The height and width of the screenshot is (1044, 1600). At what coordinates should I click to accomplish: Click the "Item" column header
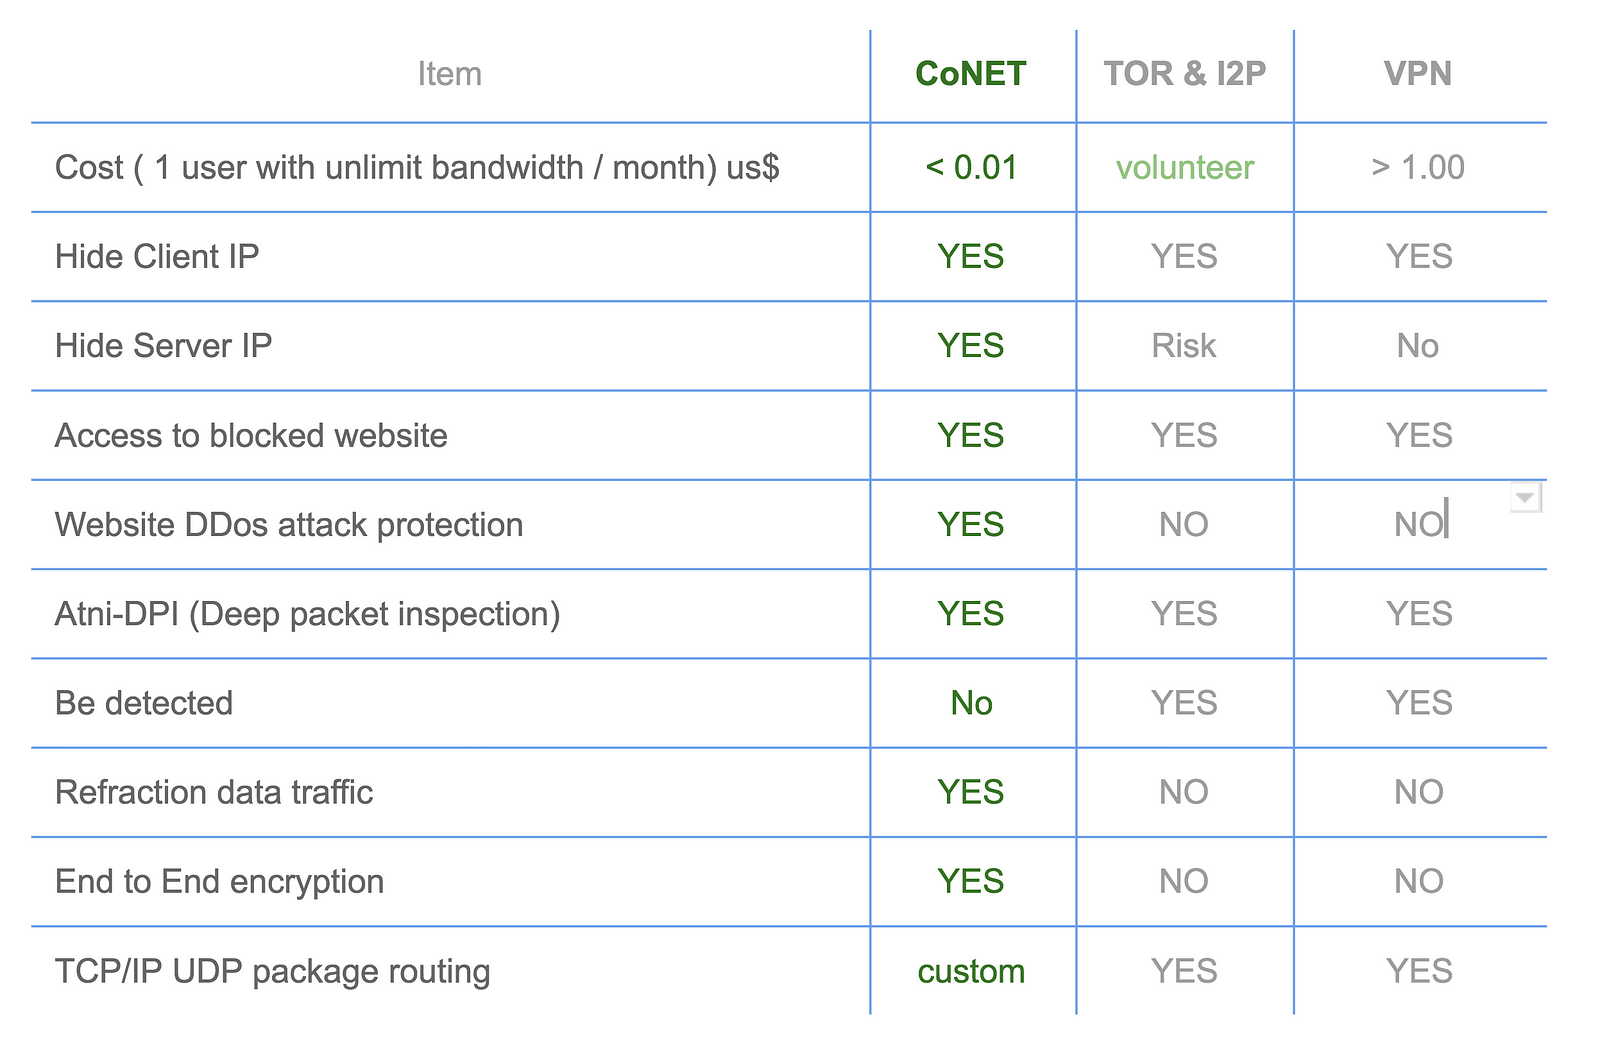click(449, 74)
